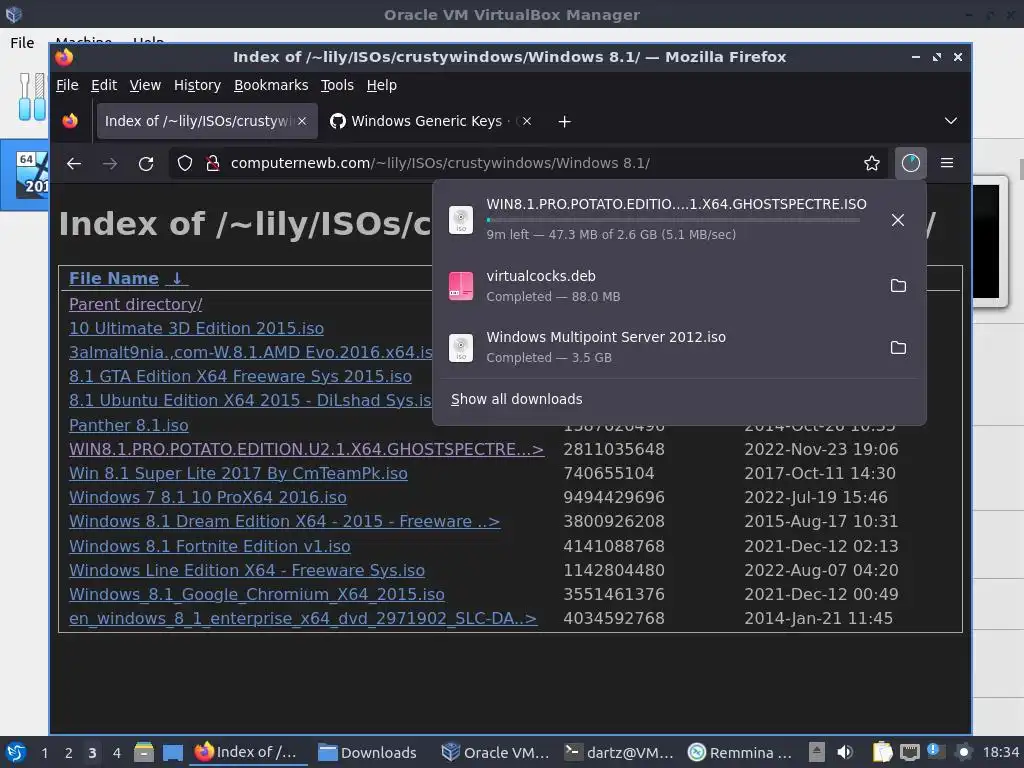
Task: Click WIN8.1.PRO.POTATO.EDITION GHOSTSPECTRE link
Action: click(x=306, y=449)
